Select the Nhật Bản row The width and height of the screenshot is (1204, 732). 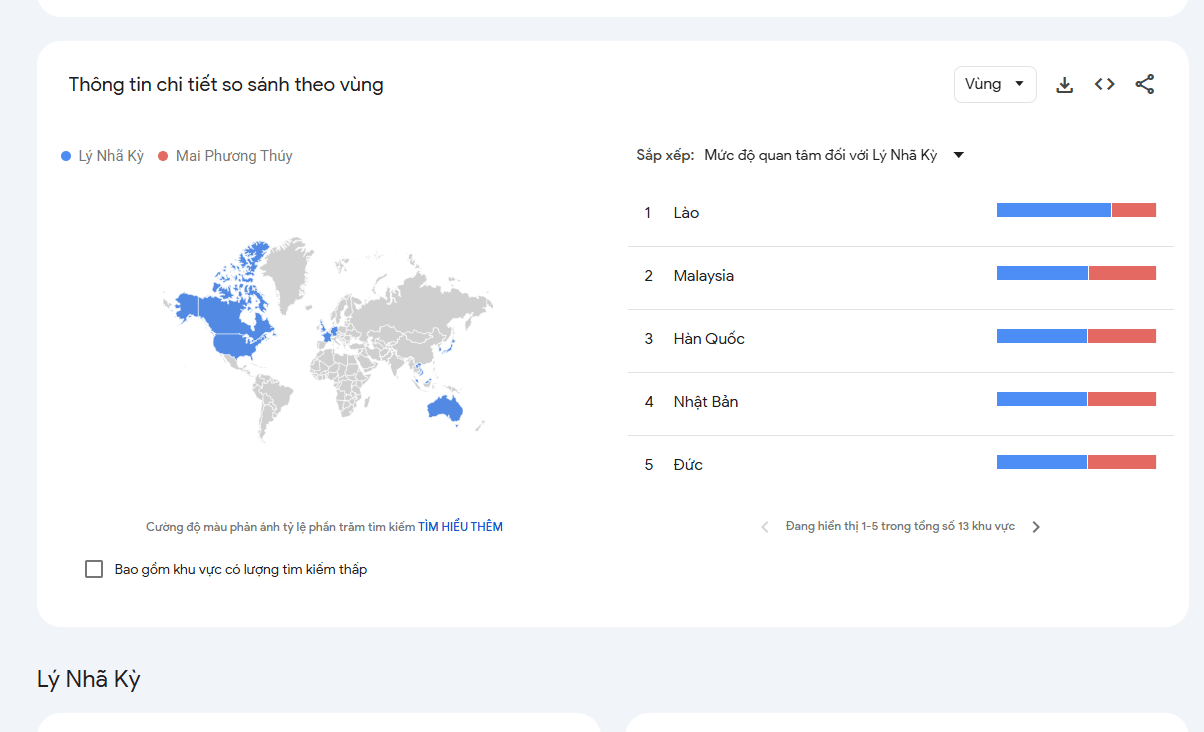point(900,402)
